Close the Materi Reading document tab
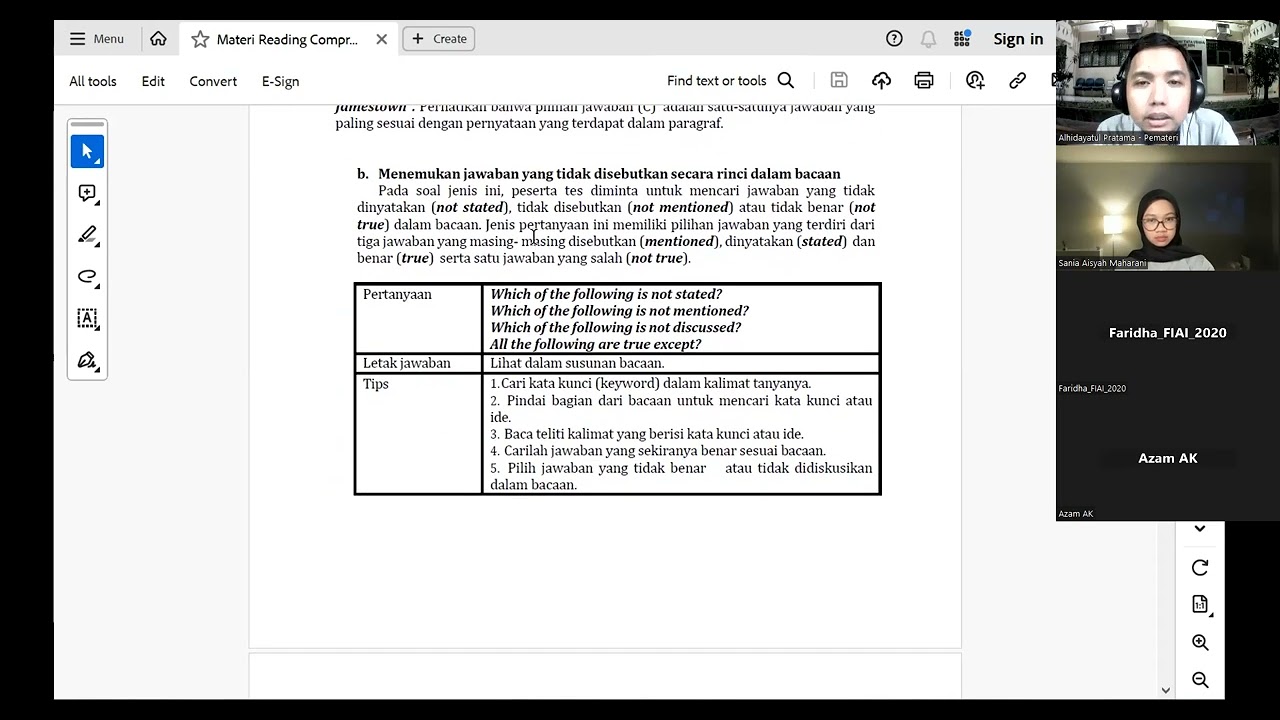Viewport: 1280px width, 720px height. [x=381, y=39]
